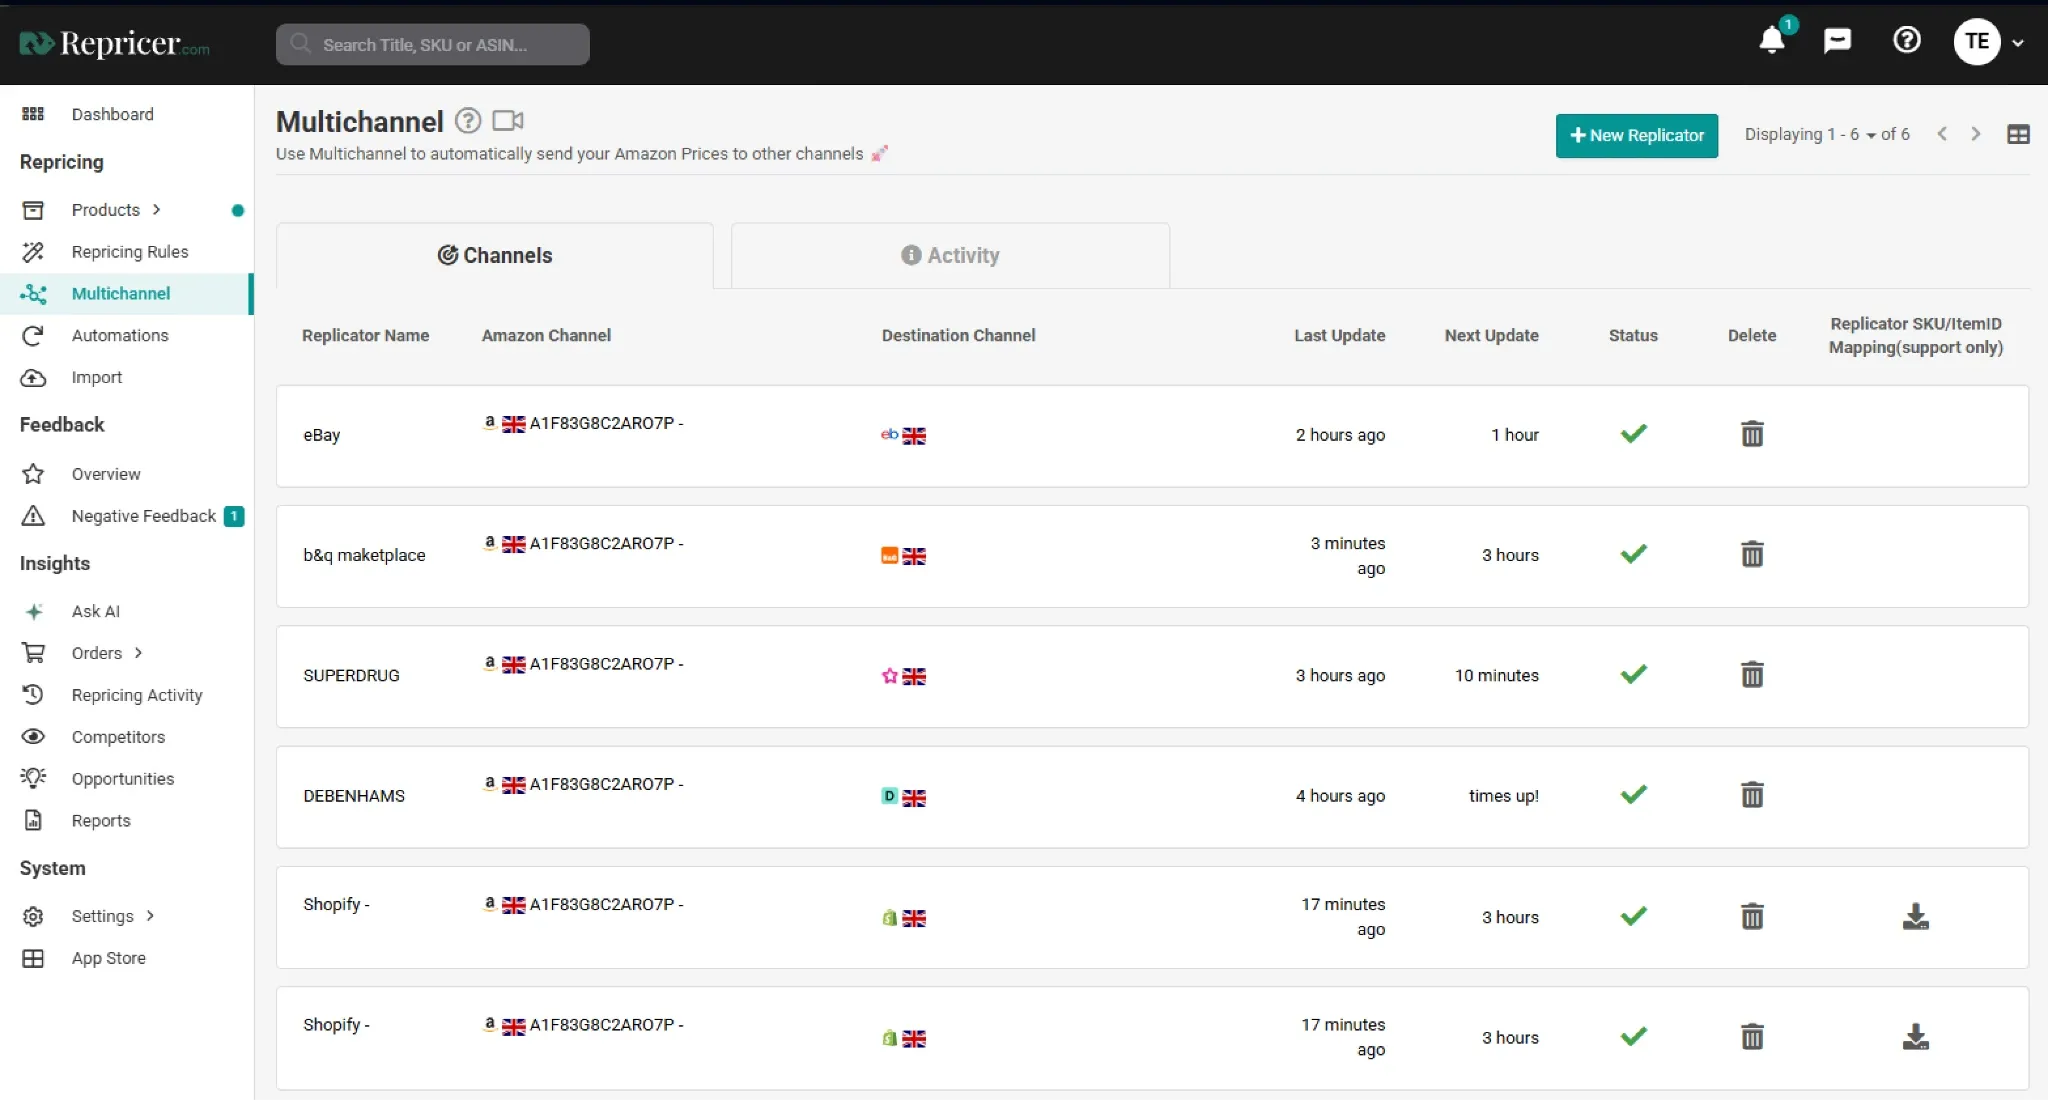Open Repricing Rules
Viewport: 2048px width, 1100px height.
(x=130, y=252)
